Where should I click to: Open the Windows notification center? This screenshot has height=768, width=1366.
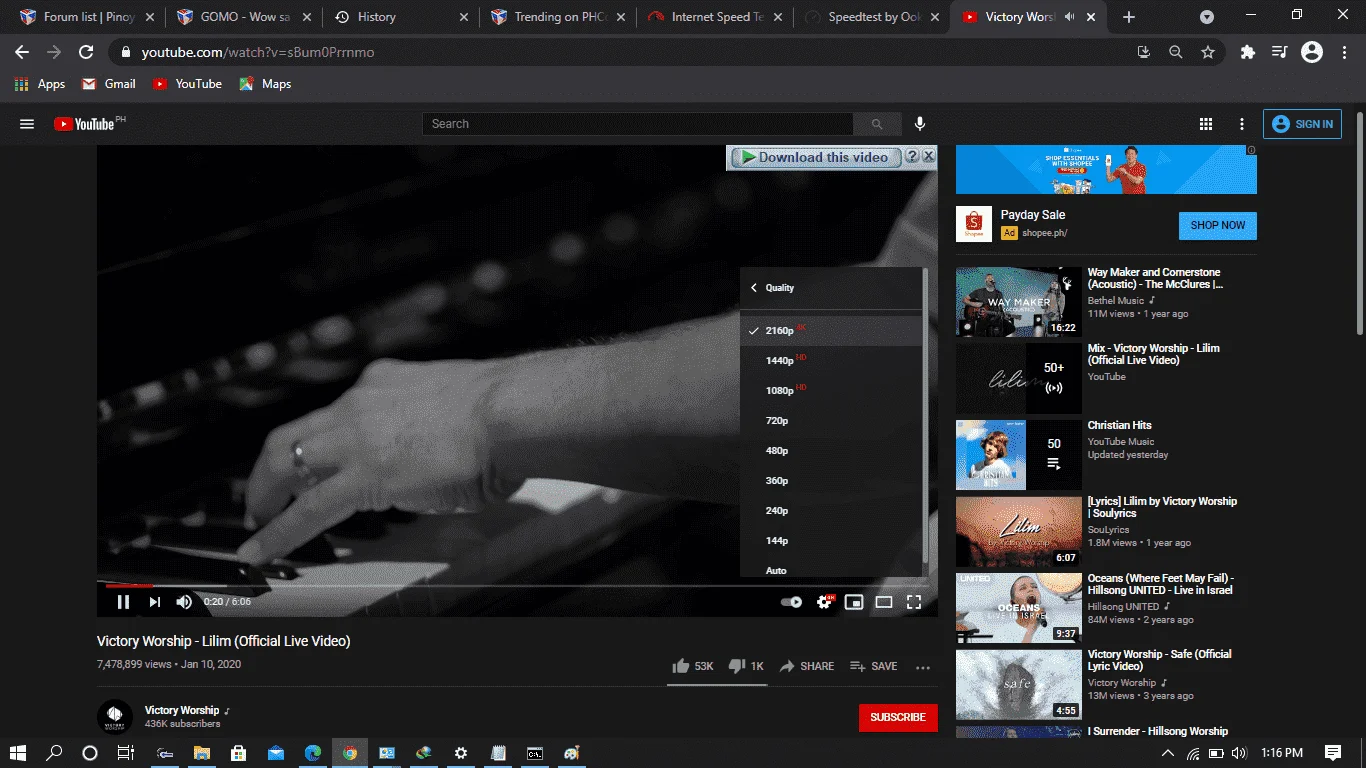click(1333, 753)
